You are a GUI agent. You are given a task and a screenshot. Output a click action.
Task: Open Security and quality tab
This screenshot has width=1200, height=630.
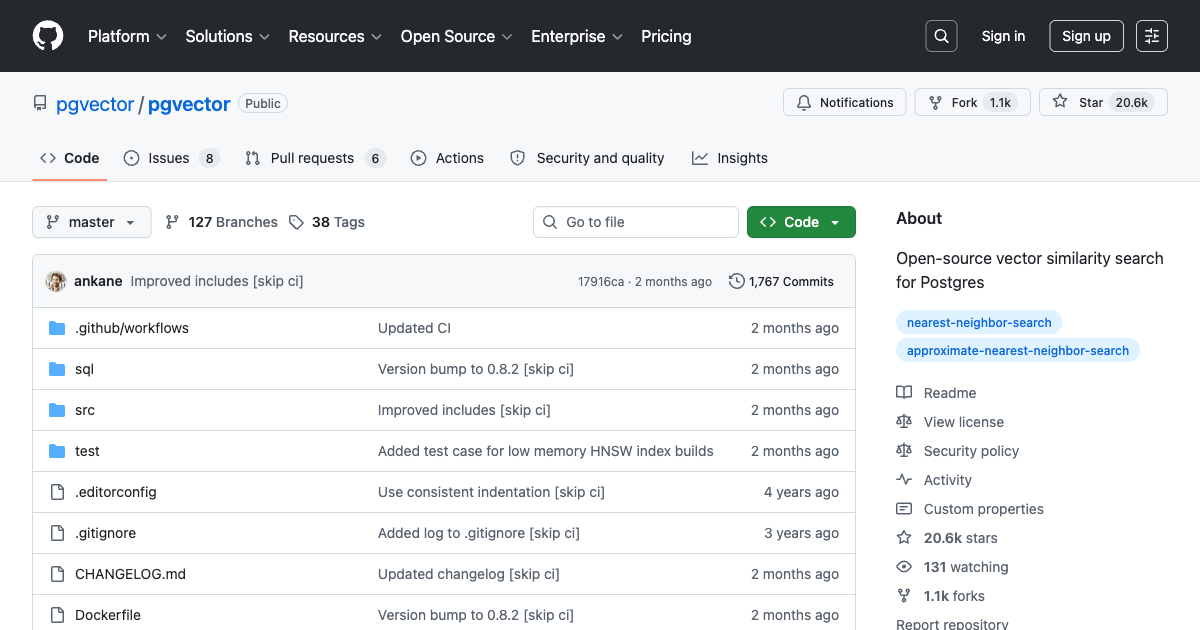click(588, 158)
